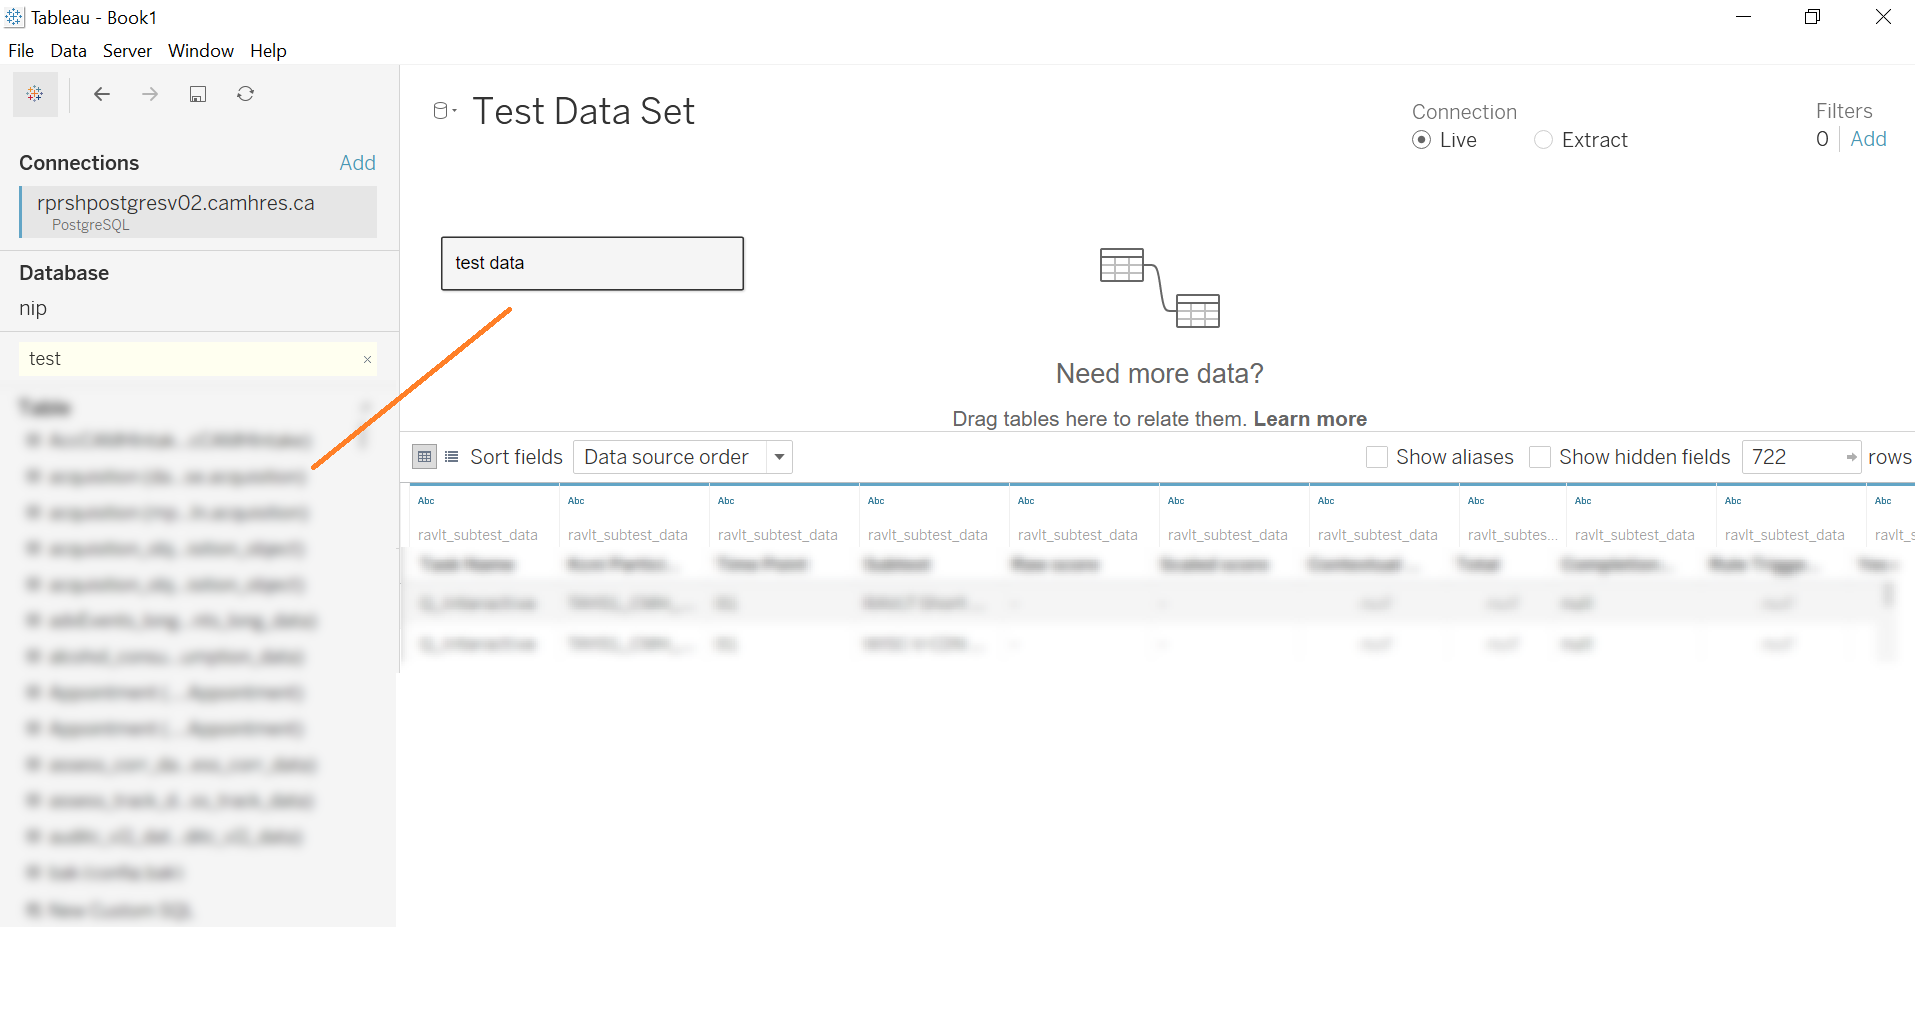Enable Show hidden fields checkbox
Viewport: 1932px width, 1024px height.
(x=1540, y=457)
